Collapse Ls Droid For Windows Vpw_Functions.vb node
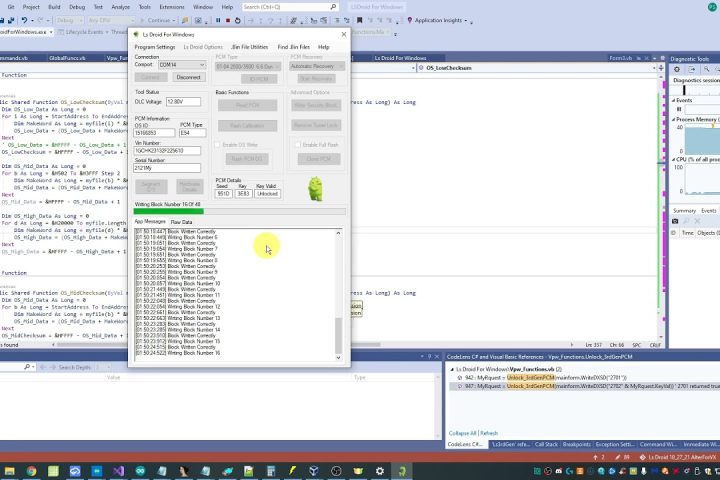 point(452,369)
